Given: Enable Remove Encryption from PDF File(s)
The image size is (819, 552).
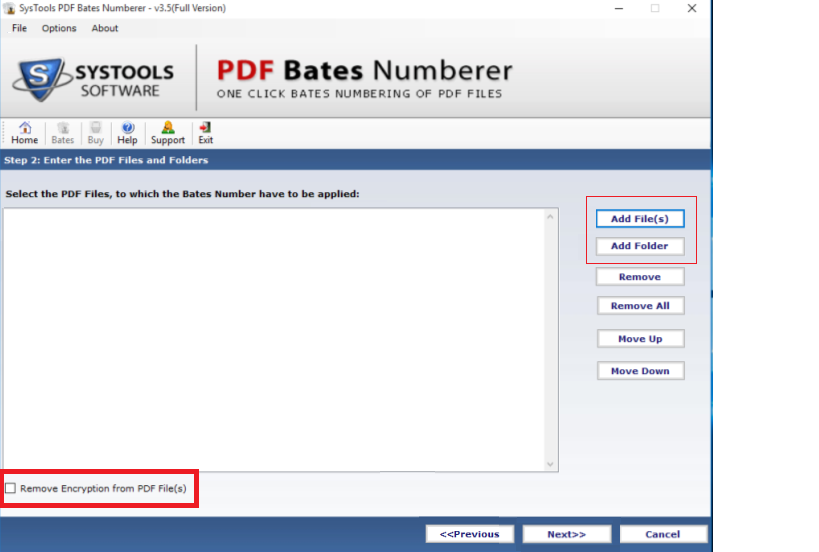Looking at the screenshot, I should [10, 488].
